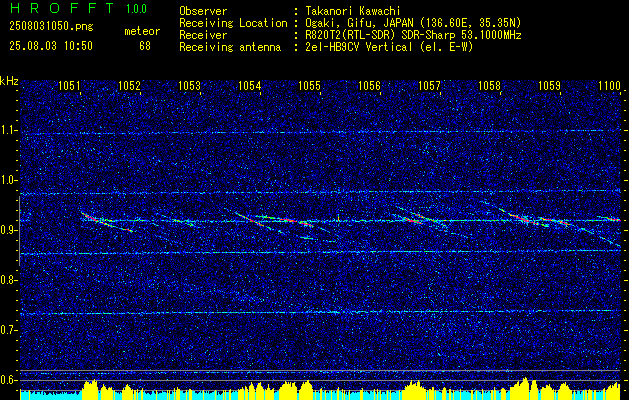The width and height of the screenshot is (629, 400).
Task: Click the yellow signal peak below 1058
Action: [525, 388]
